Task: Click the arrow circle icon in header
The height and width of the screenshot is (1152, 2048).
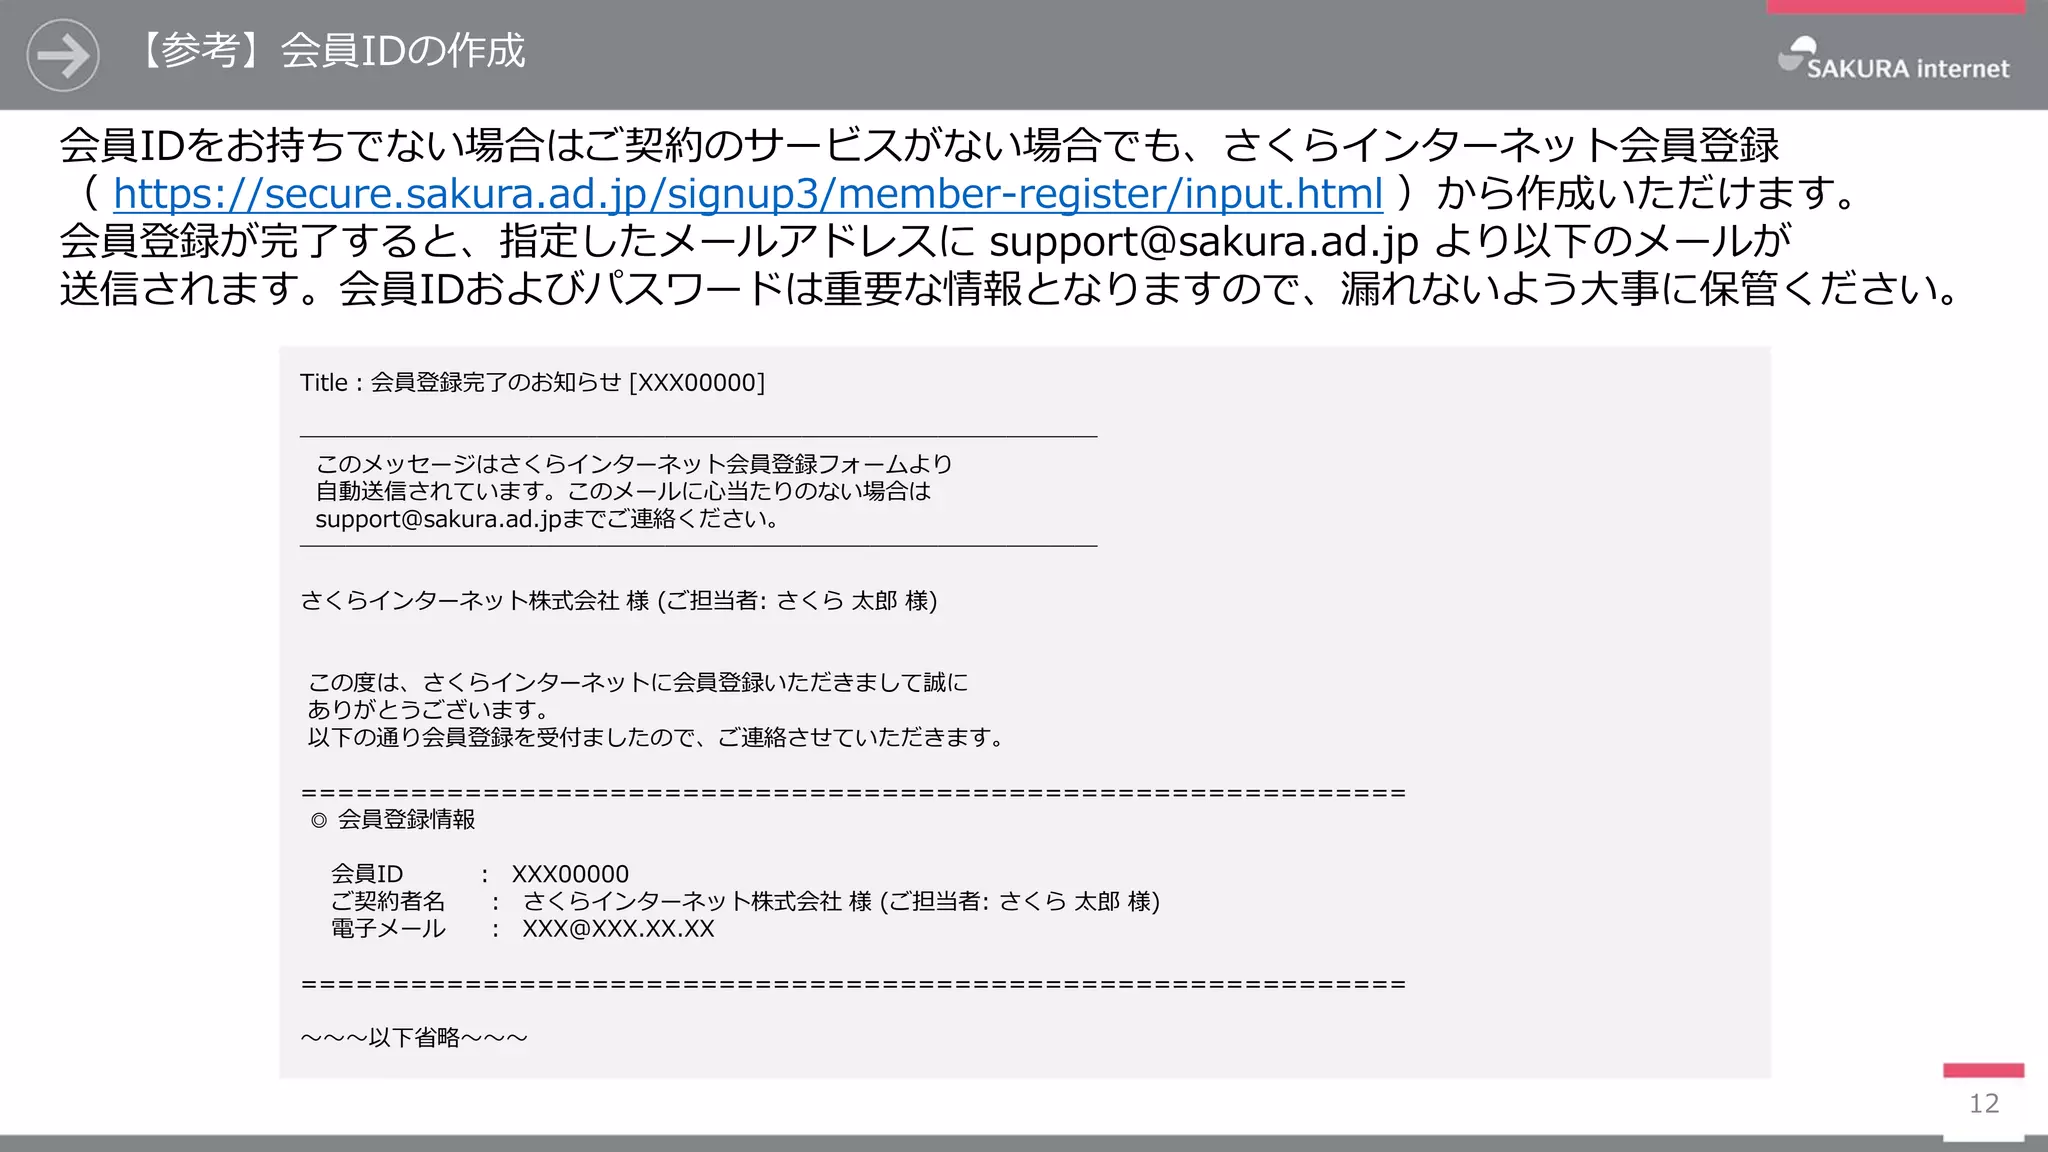Action: point(63,55)
